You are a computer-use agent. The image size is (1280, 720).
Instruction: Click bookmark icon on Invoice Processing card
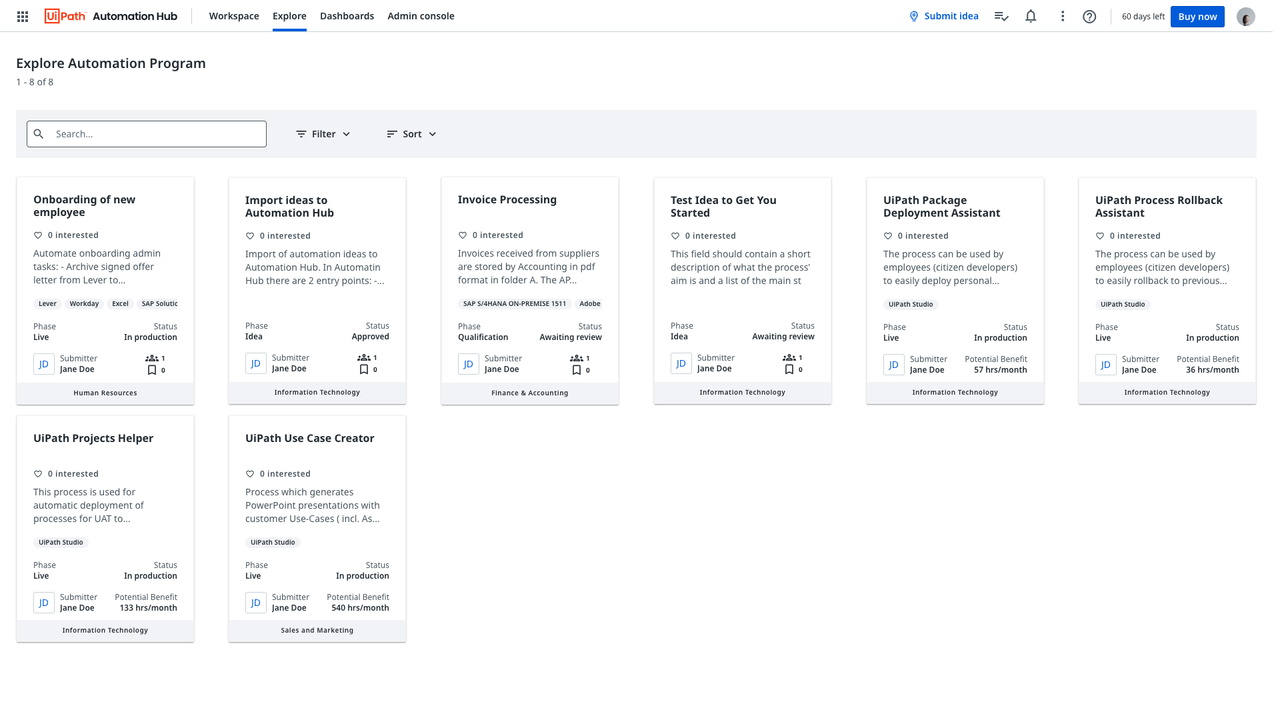click(576, 370)
